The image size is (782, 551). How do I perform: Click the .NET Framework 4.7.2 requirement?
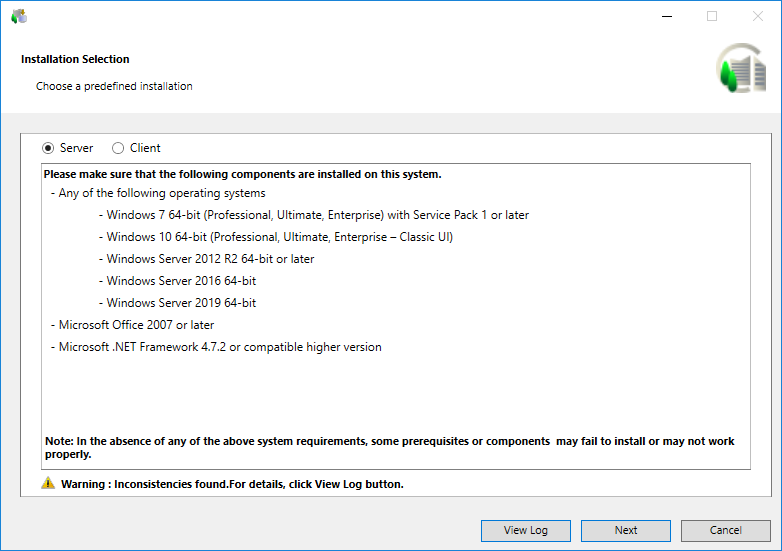click(x=220, y=347)
